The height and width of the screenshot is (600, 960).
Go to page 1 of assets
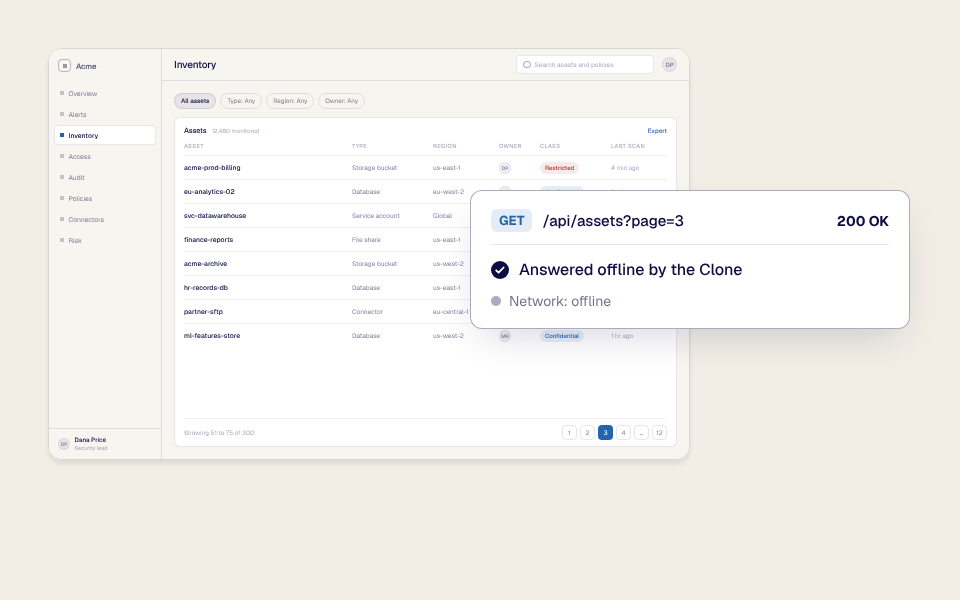tap(569, 432)
